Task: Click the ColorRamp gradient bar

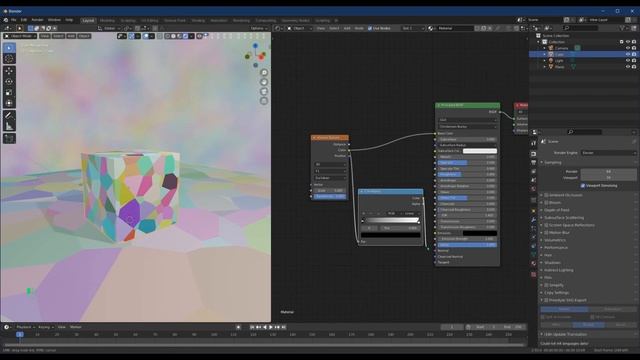Action: 391,220
